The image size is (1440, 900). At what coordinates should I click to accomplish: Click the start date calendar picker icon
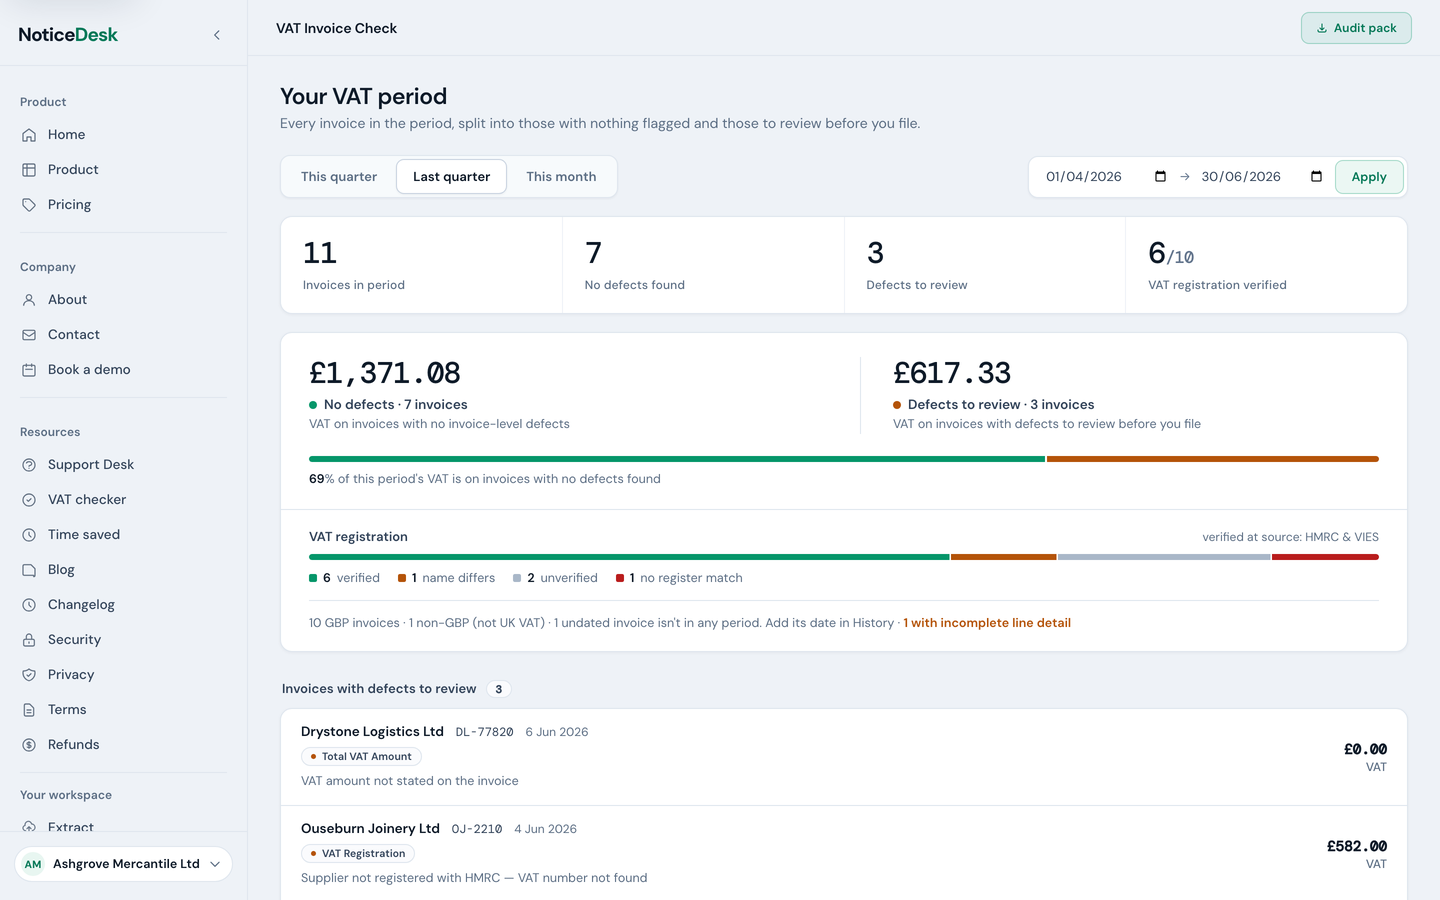(x=1160, y=177)
